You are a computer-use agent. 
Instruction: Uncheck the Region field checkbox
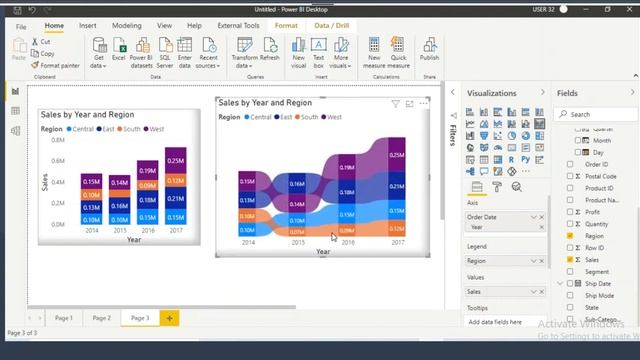coord(570,236)
